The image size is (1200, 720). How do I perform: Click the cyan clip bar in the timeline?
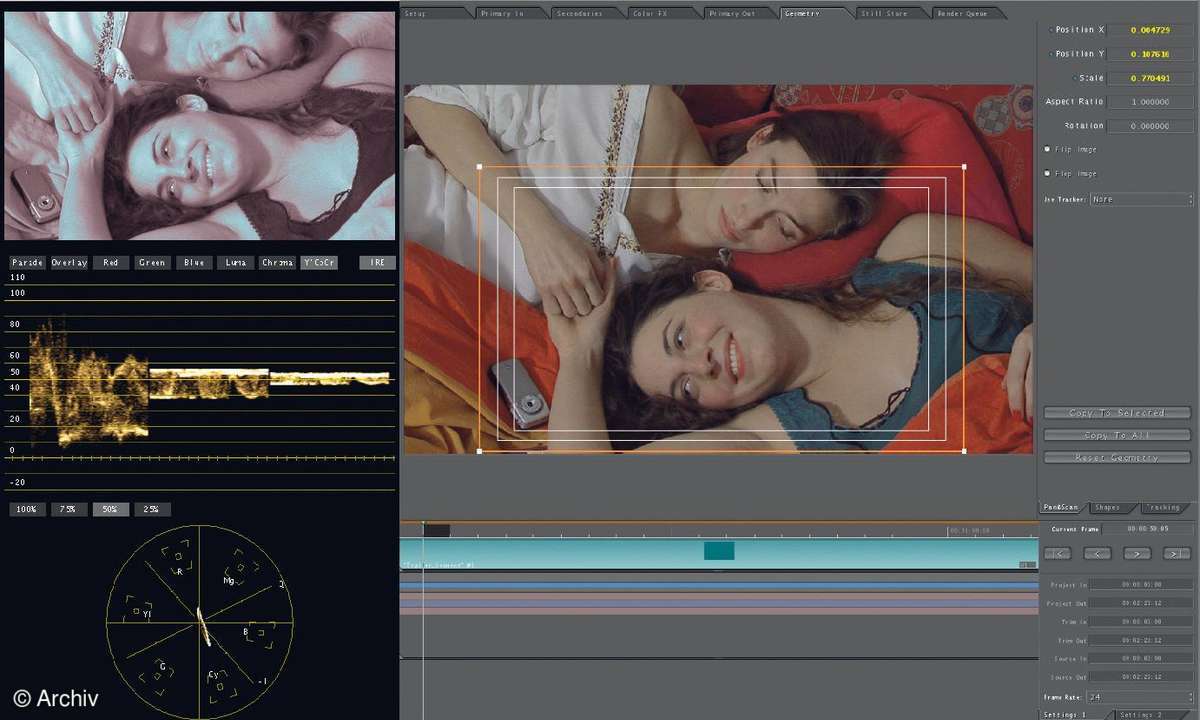point(718,554)
